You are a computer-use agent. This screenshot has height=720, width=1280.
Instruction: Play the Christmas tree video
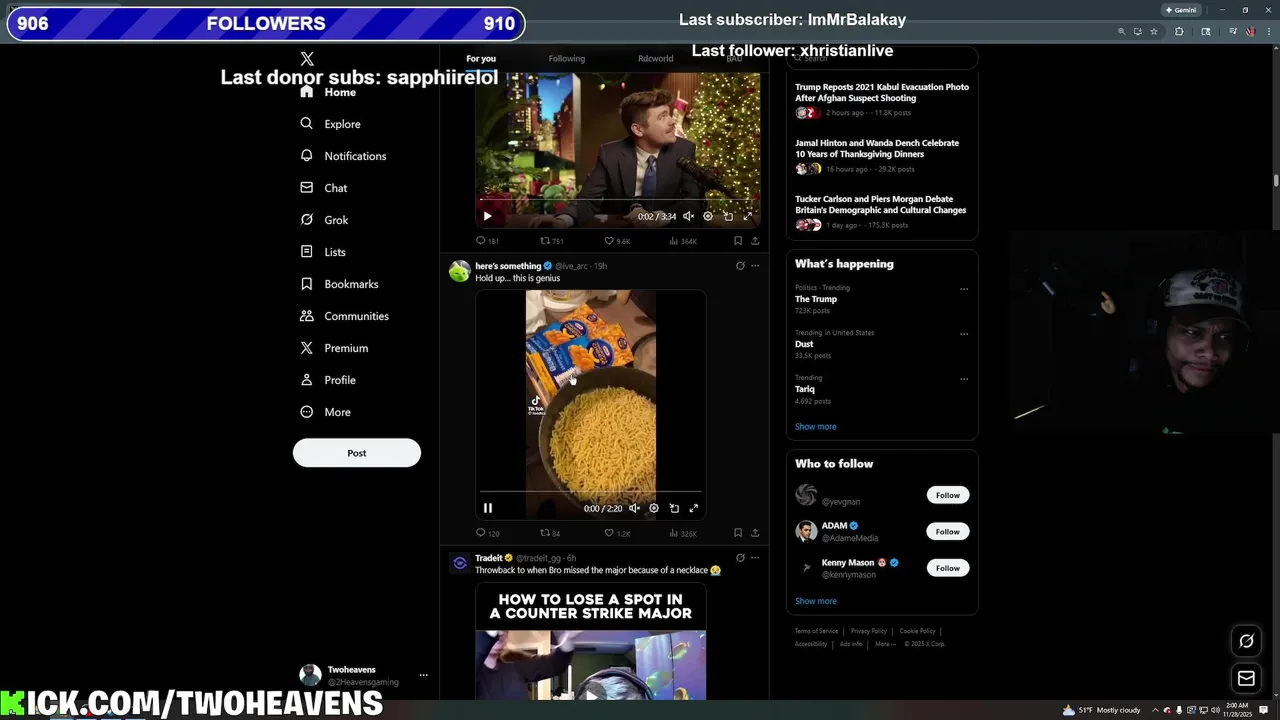[487, 216]
